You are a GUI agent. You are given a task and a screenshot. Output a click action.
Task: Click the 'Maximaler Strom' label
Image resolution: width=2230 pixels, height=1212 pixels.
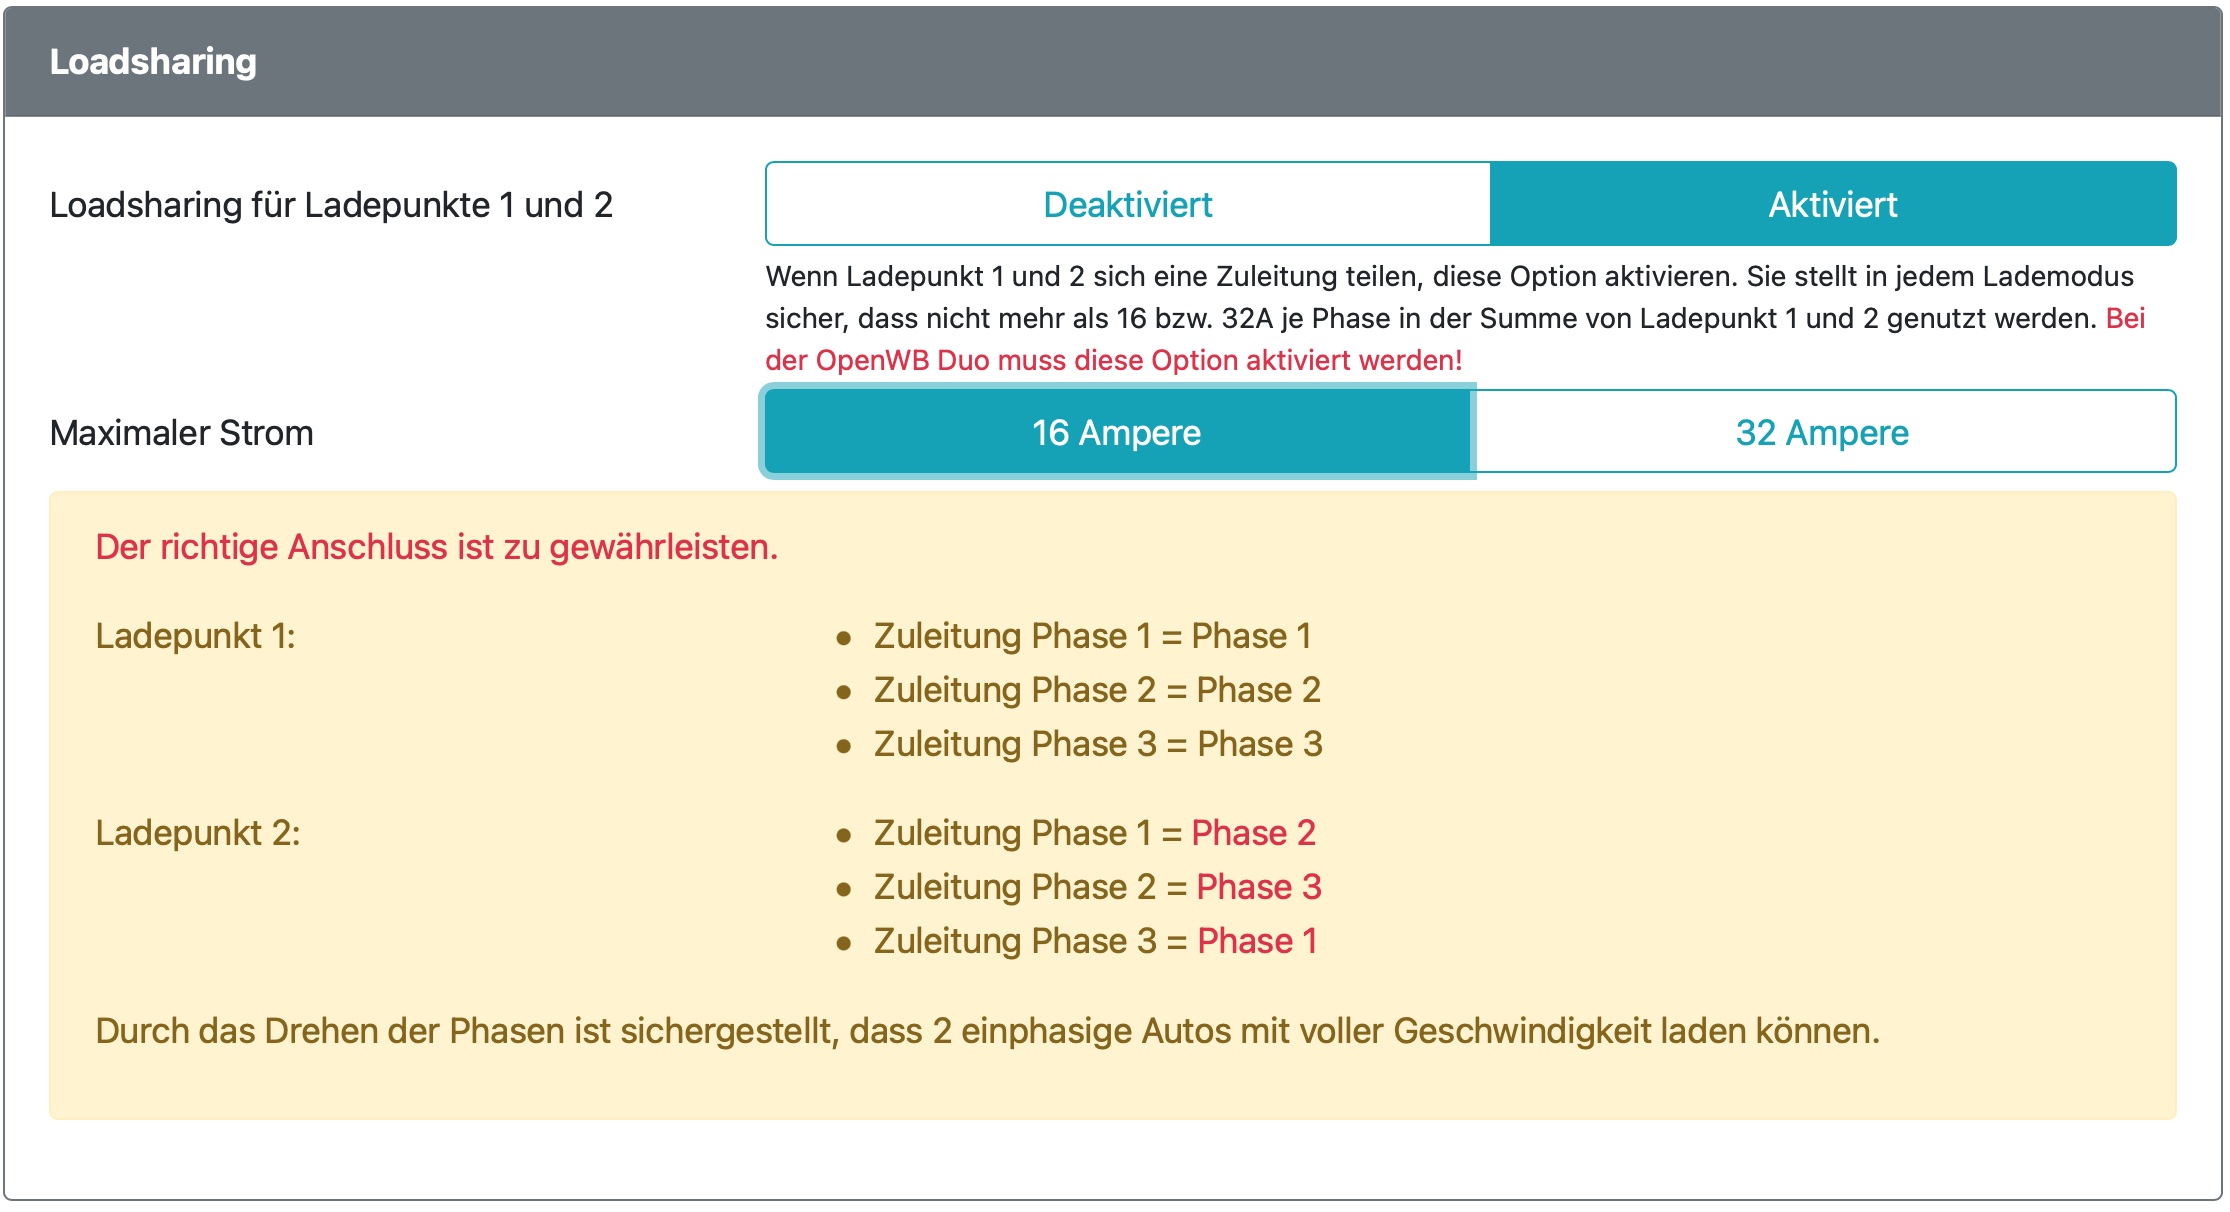point(181,433)
